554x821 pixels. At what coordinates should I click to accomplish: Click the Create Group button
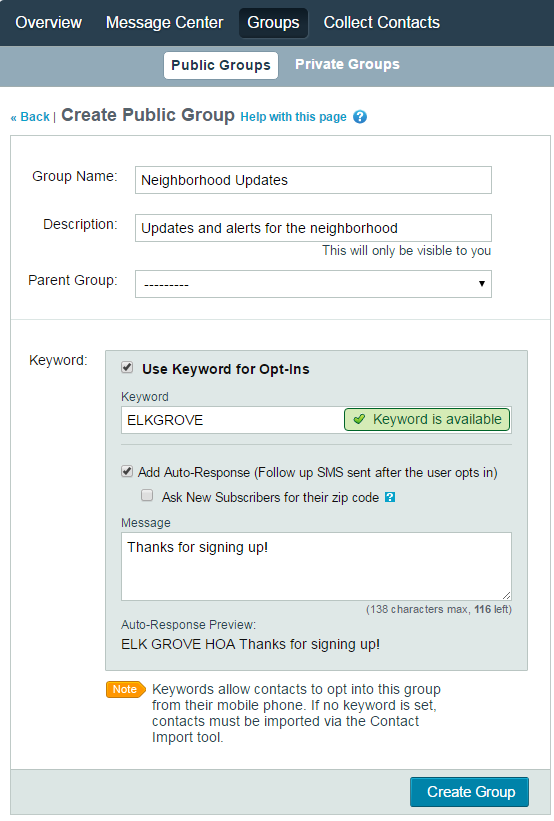point(469,792)
